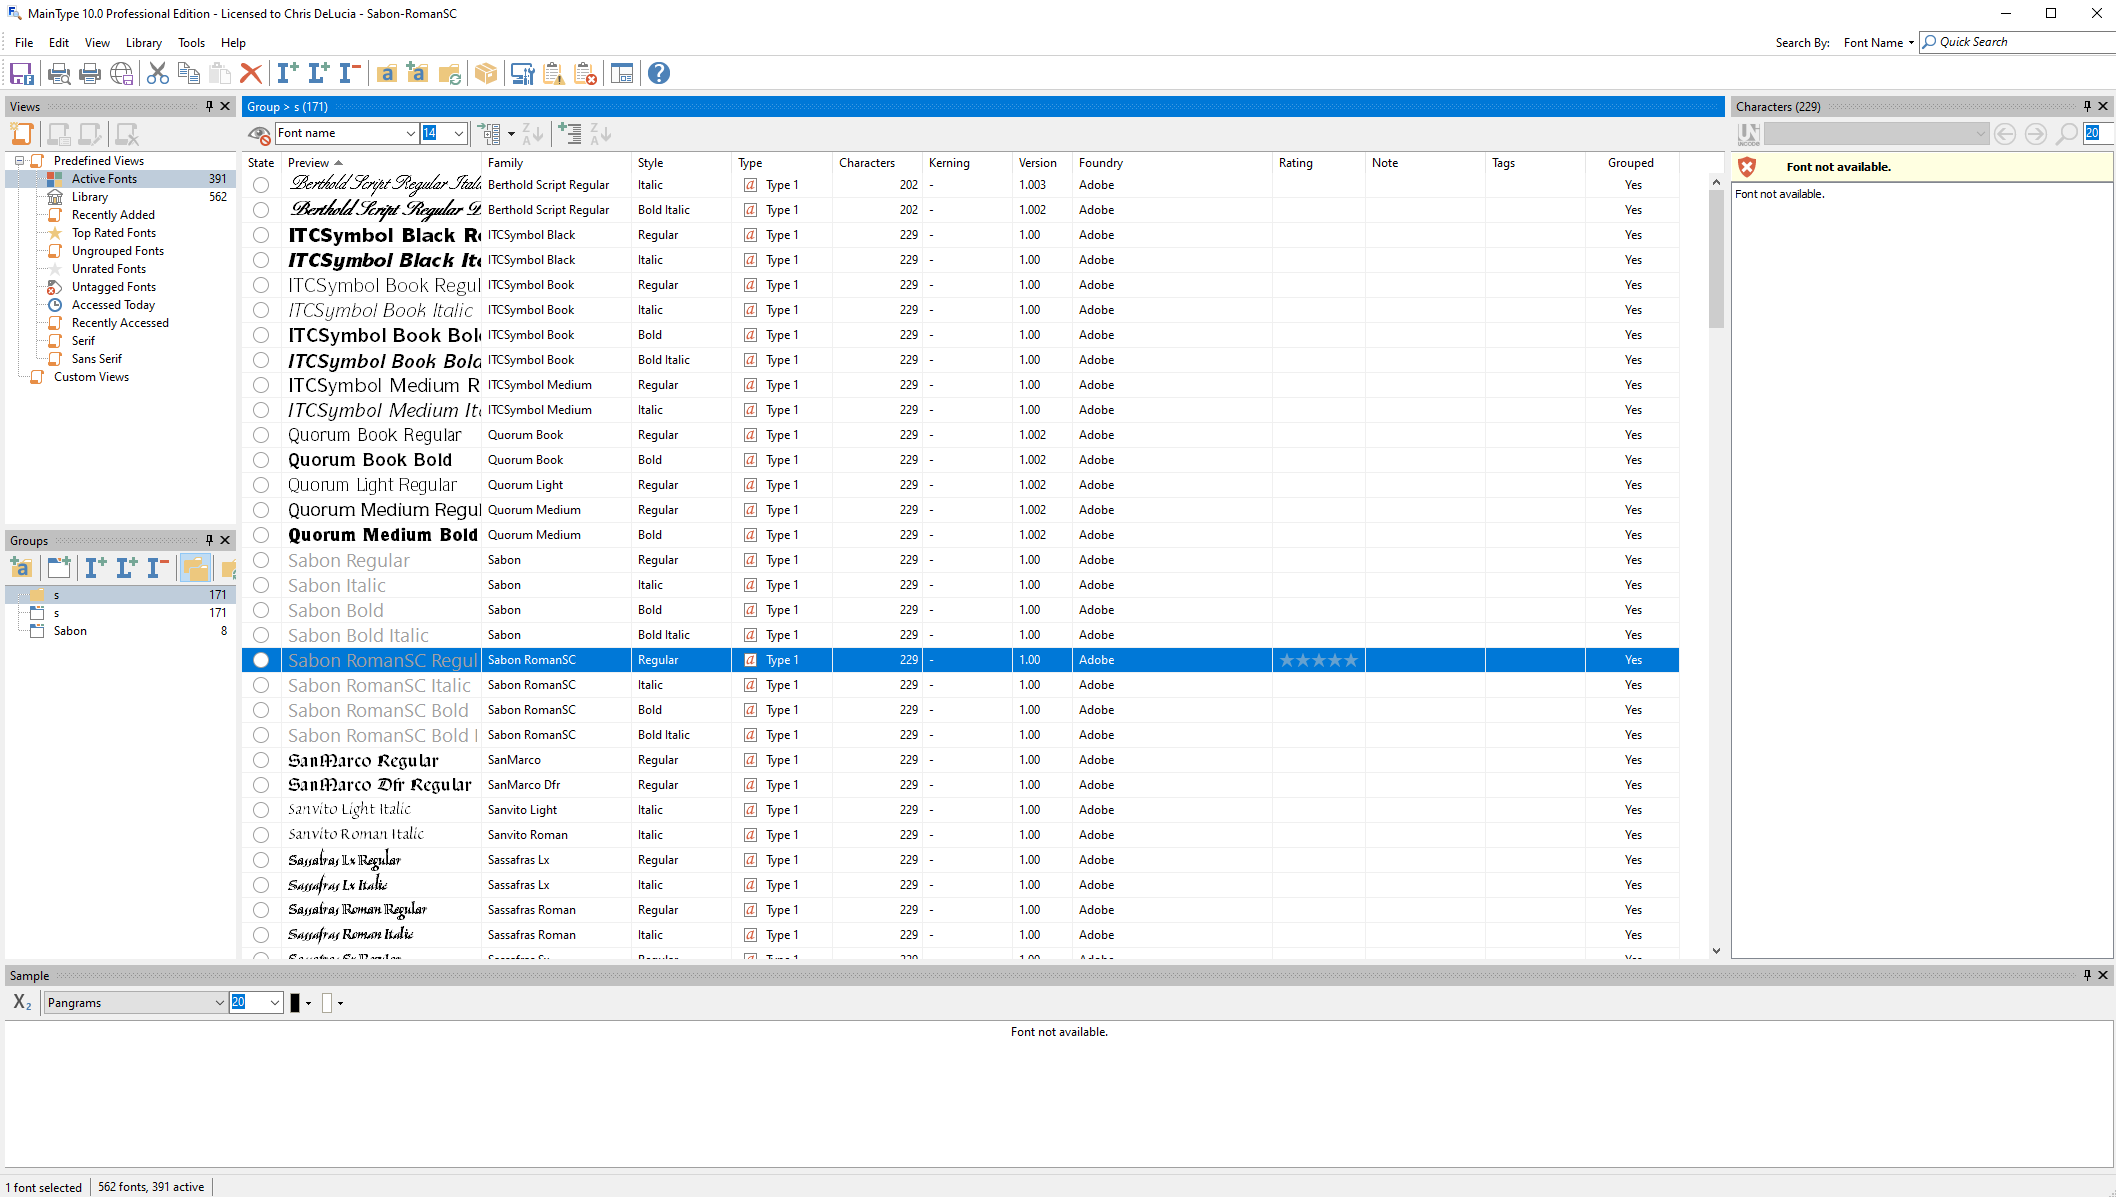
Task: Click the New View icon in Views panel
Action: tap(22, 134)
